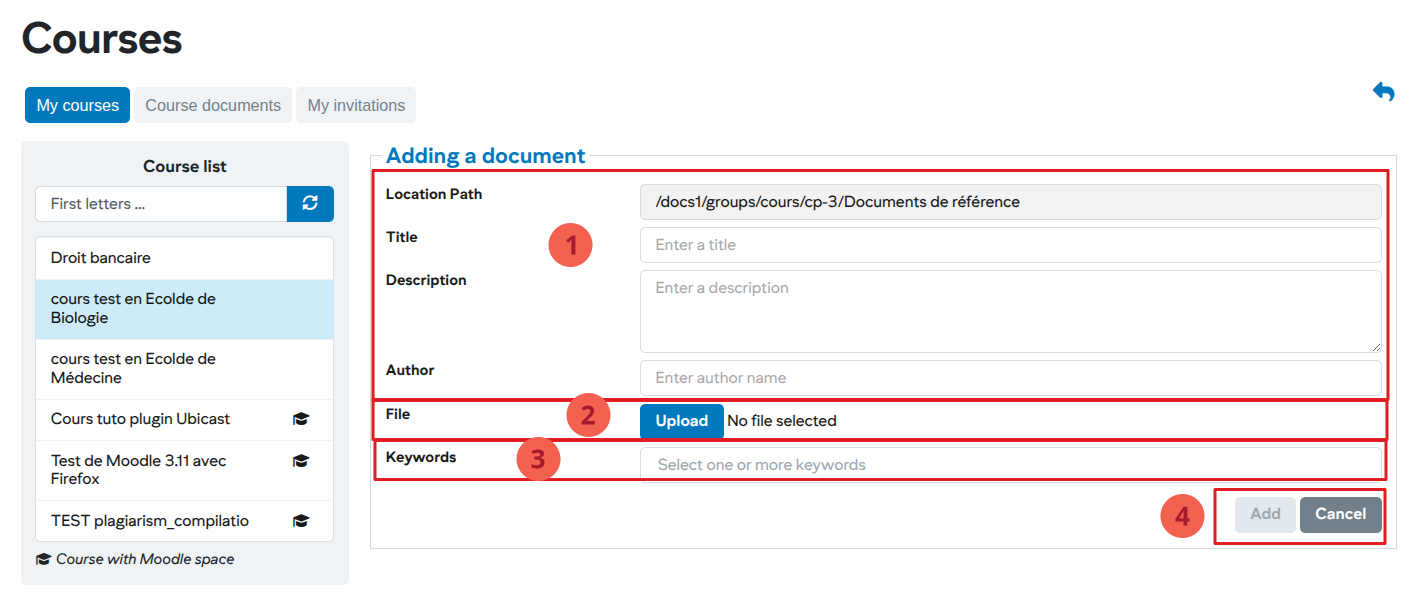Click the First letters search field
Image resolution: width=1421 pixels, height=604 pixels.
(161, 204)
